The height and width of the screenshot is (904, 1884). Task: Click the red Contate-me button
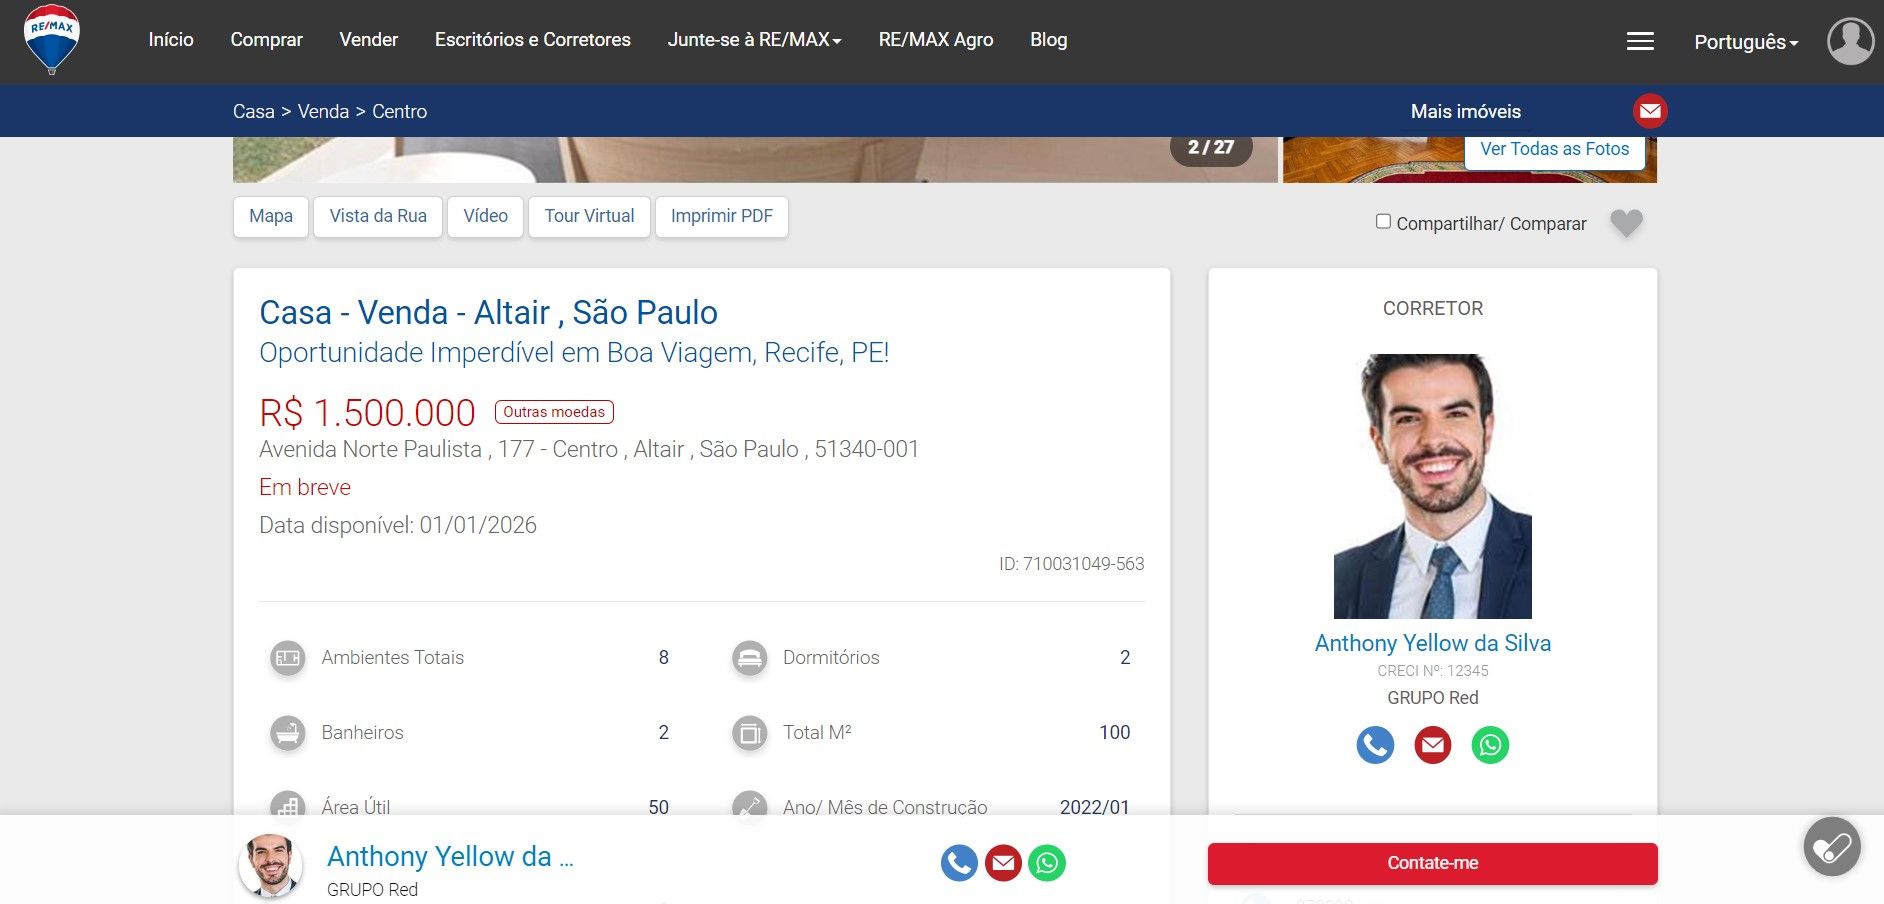click(1433, 864)
